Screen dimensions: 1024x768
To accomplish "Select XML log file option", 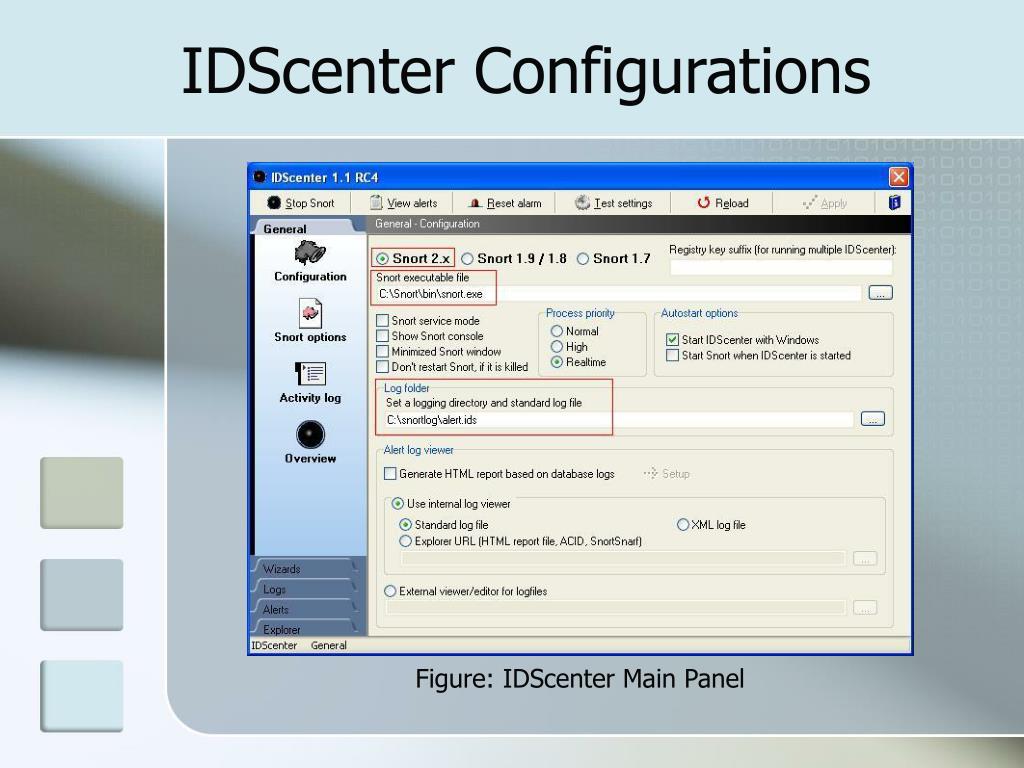I will 682,524.
